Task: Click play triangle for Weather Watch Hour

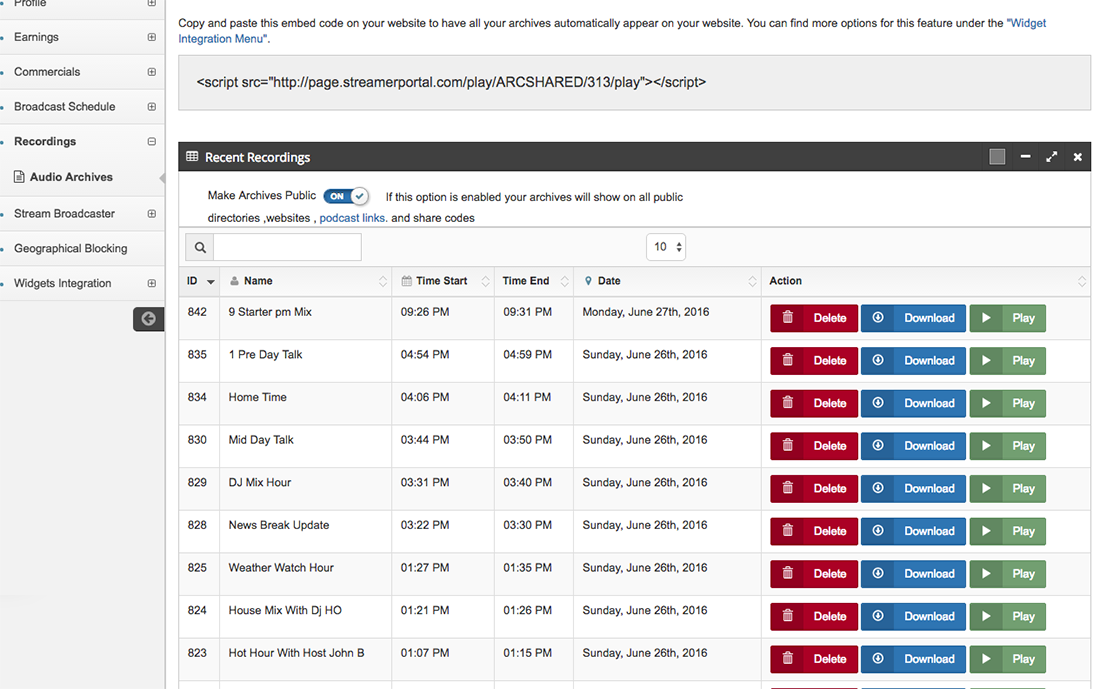Action: (x=986, y=573)
